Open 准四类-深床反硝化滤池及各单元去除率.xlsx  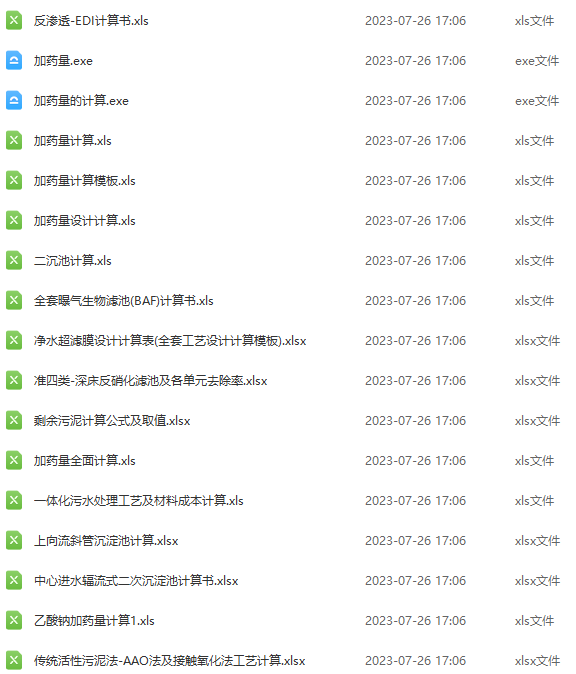(x=150, y=380)
